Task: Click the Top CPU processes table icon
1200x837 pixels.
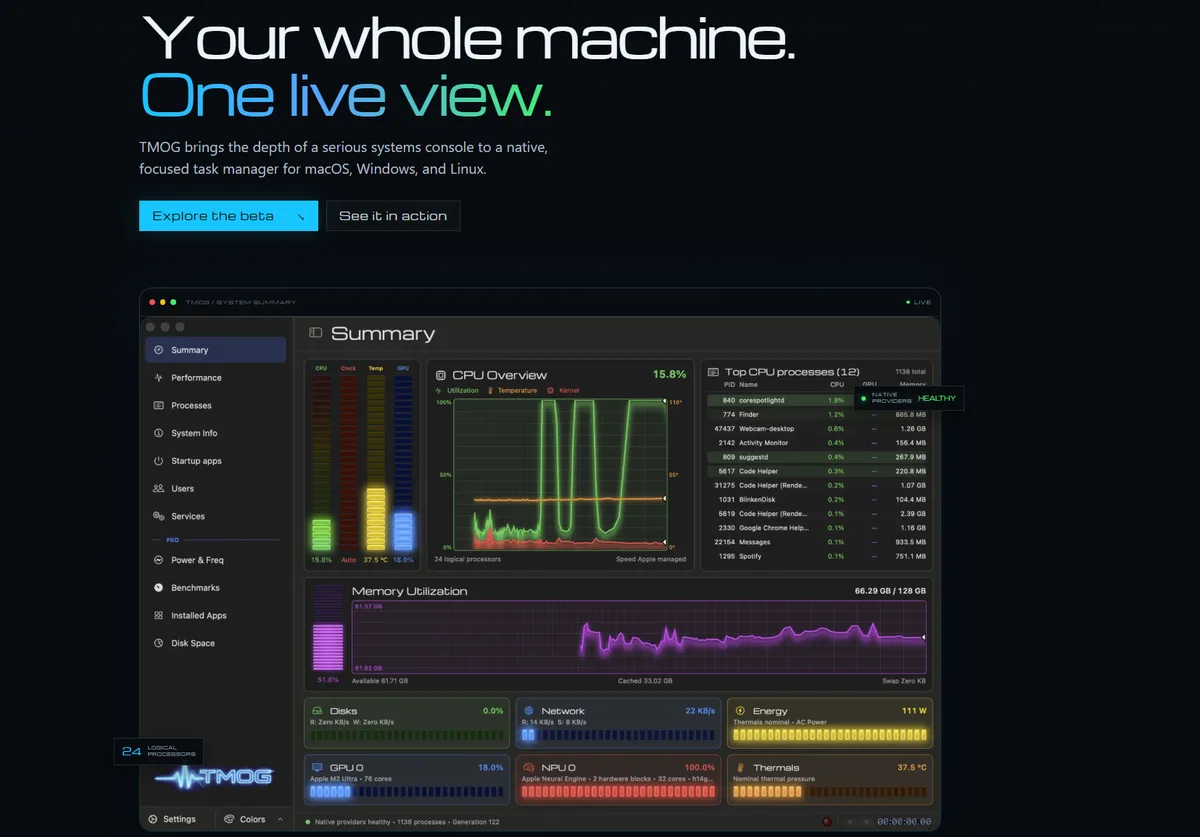Action: click(x=714, y=372)
